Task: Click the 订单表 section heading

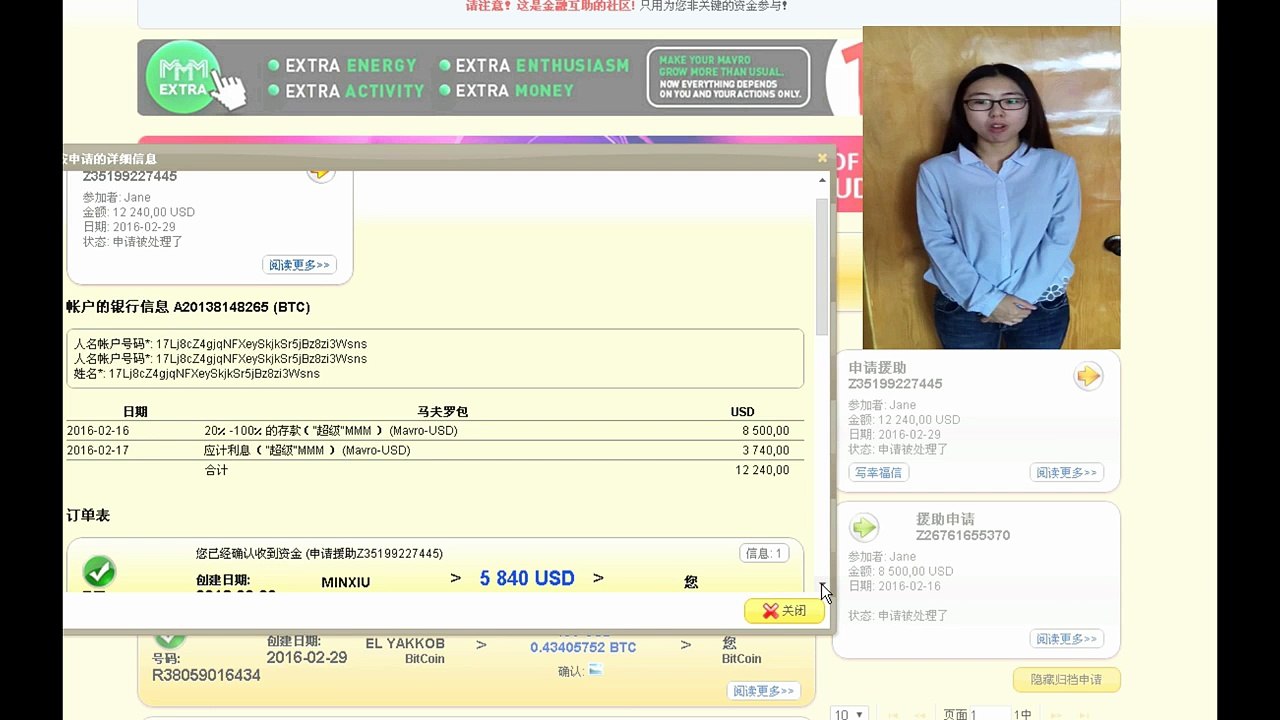Action: [88, 516]
